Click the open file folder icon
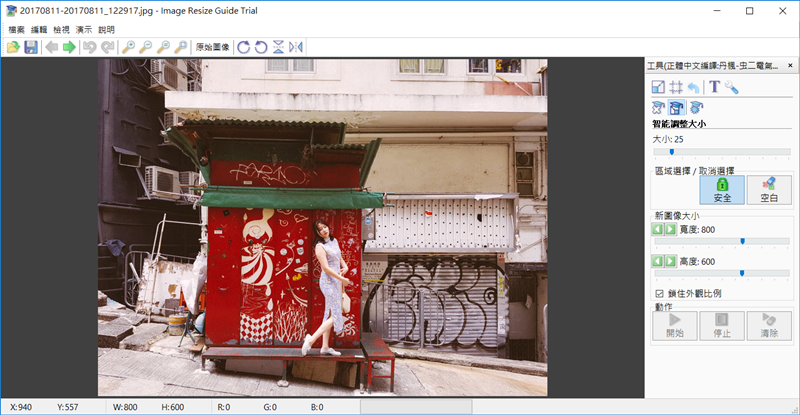 tap(13, 47)
